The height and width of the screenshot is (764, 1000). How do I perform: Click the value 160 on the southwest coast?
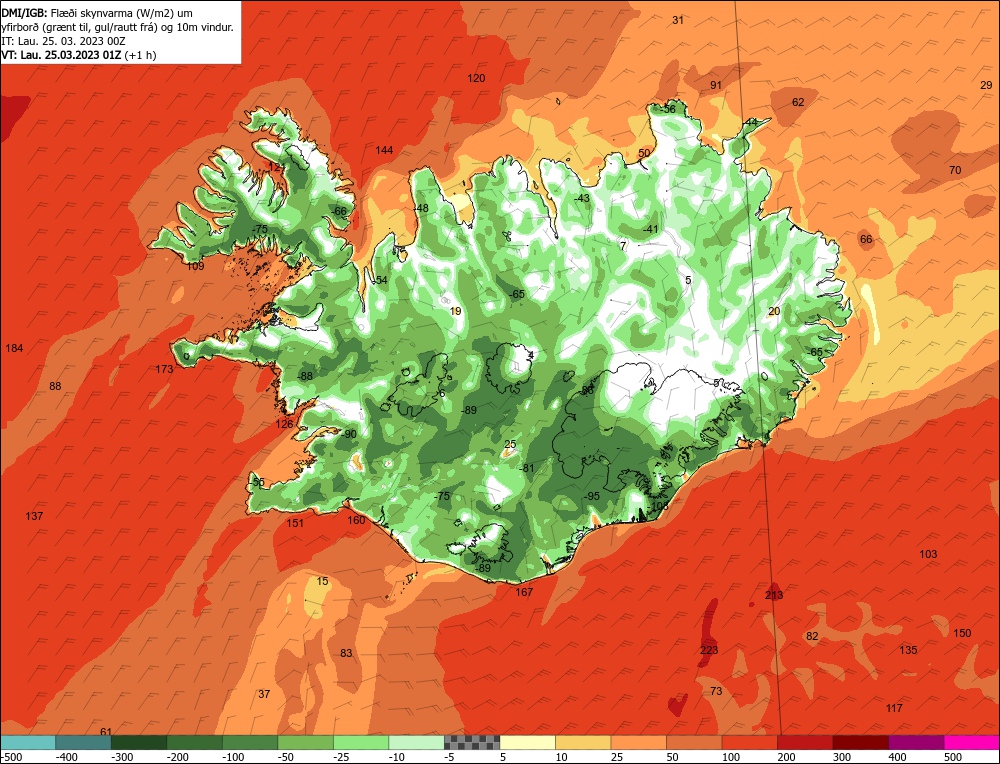pos(357,520)
